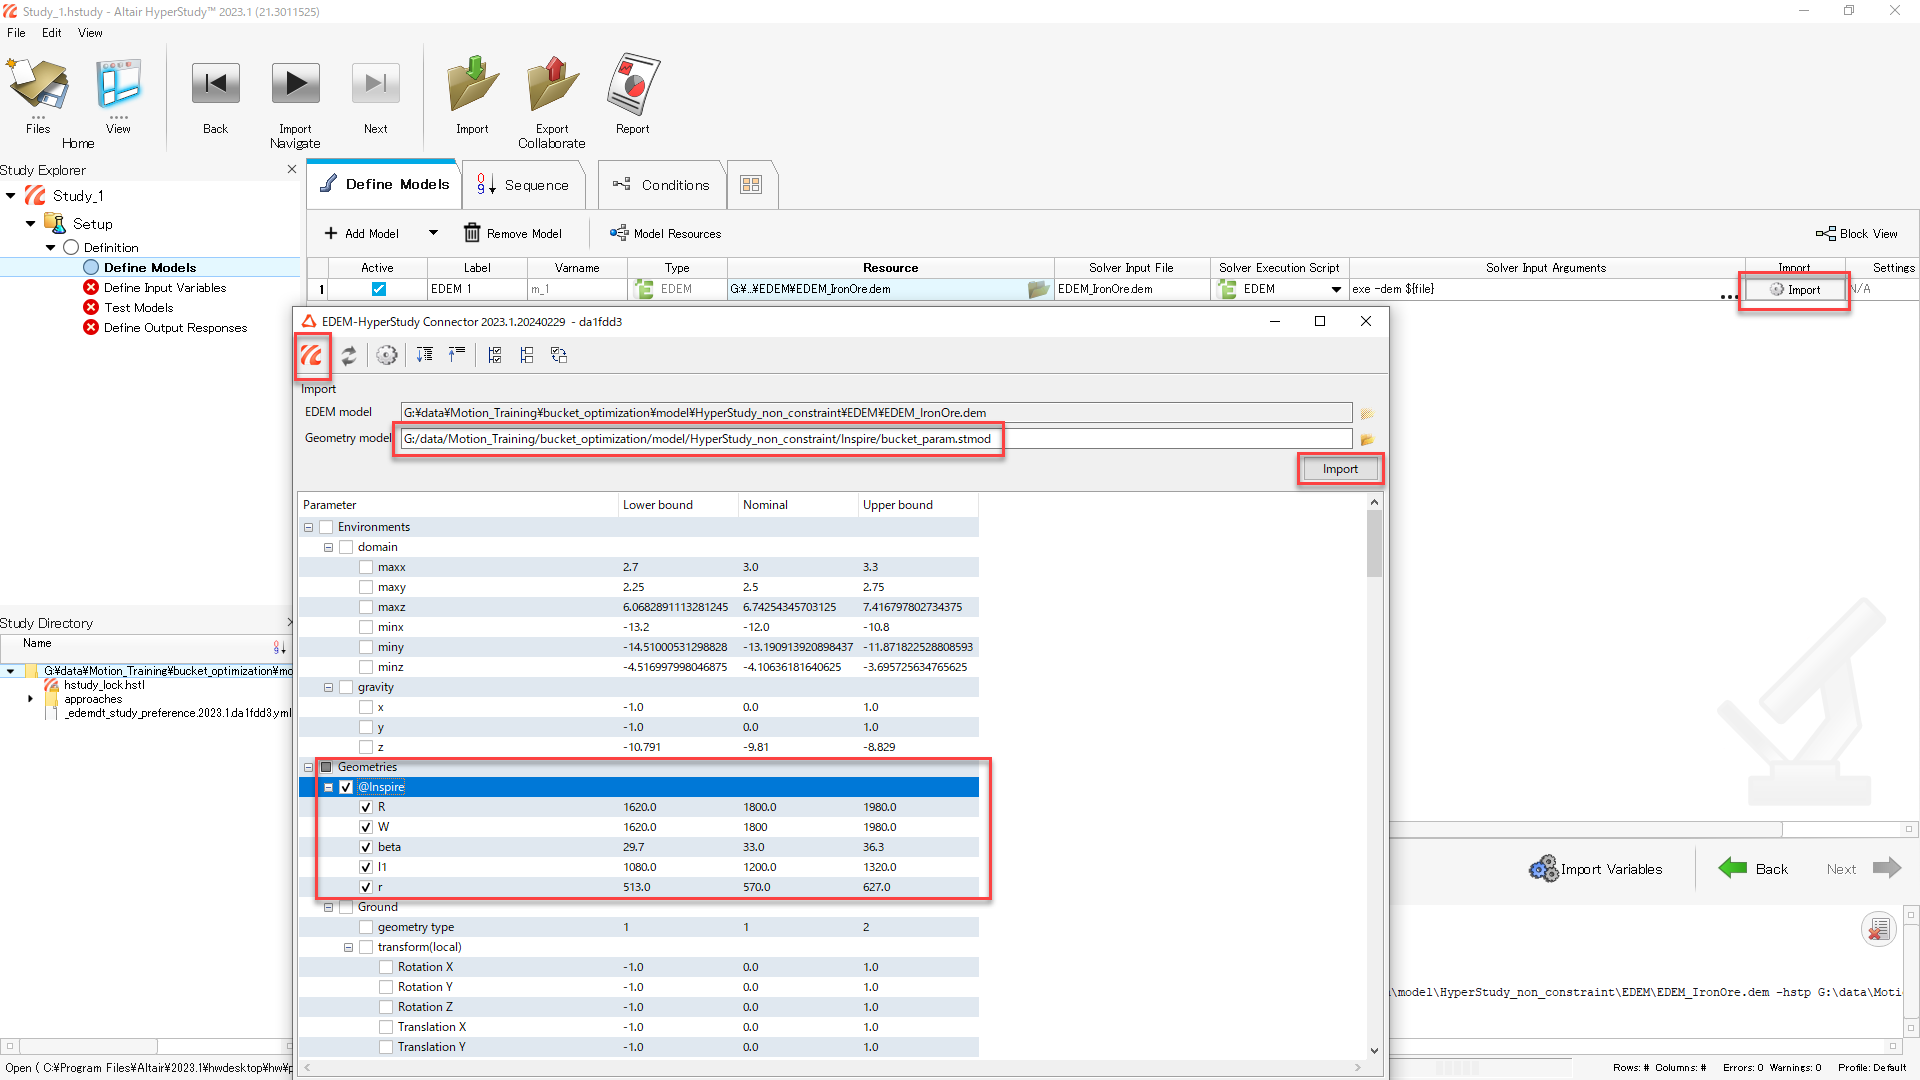
Task: Click the Remove Model button
Action: tap(512, 233)
